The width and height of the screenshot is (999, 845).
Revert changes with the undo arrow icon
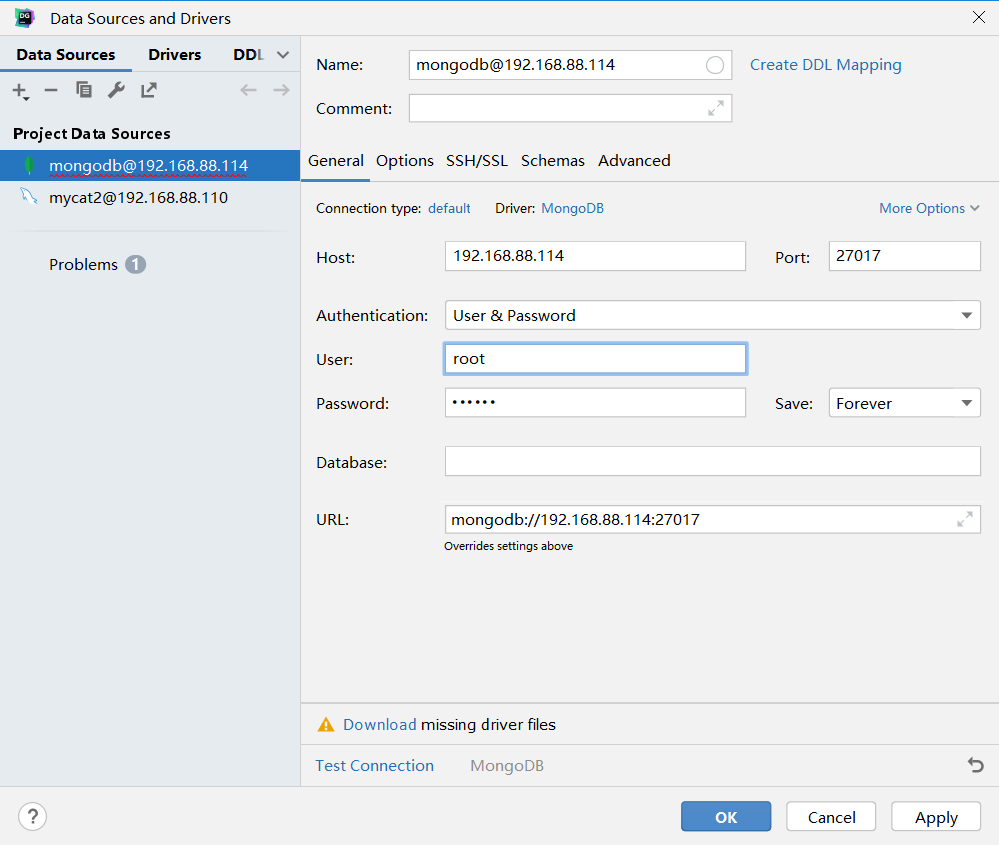(x=975, y=765)
